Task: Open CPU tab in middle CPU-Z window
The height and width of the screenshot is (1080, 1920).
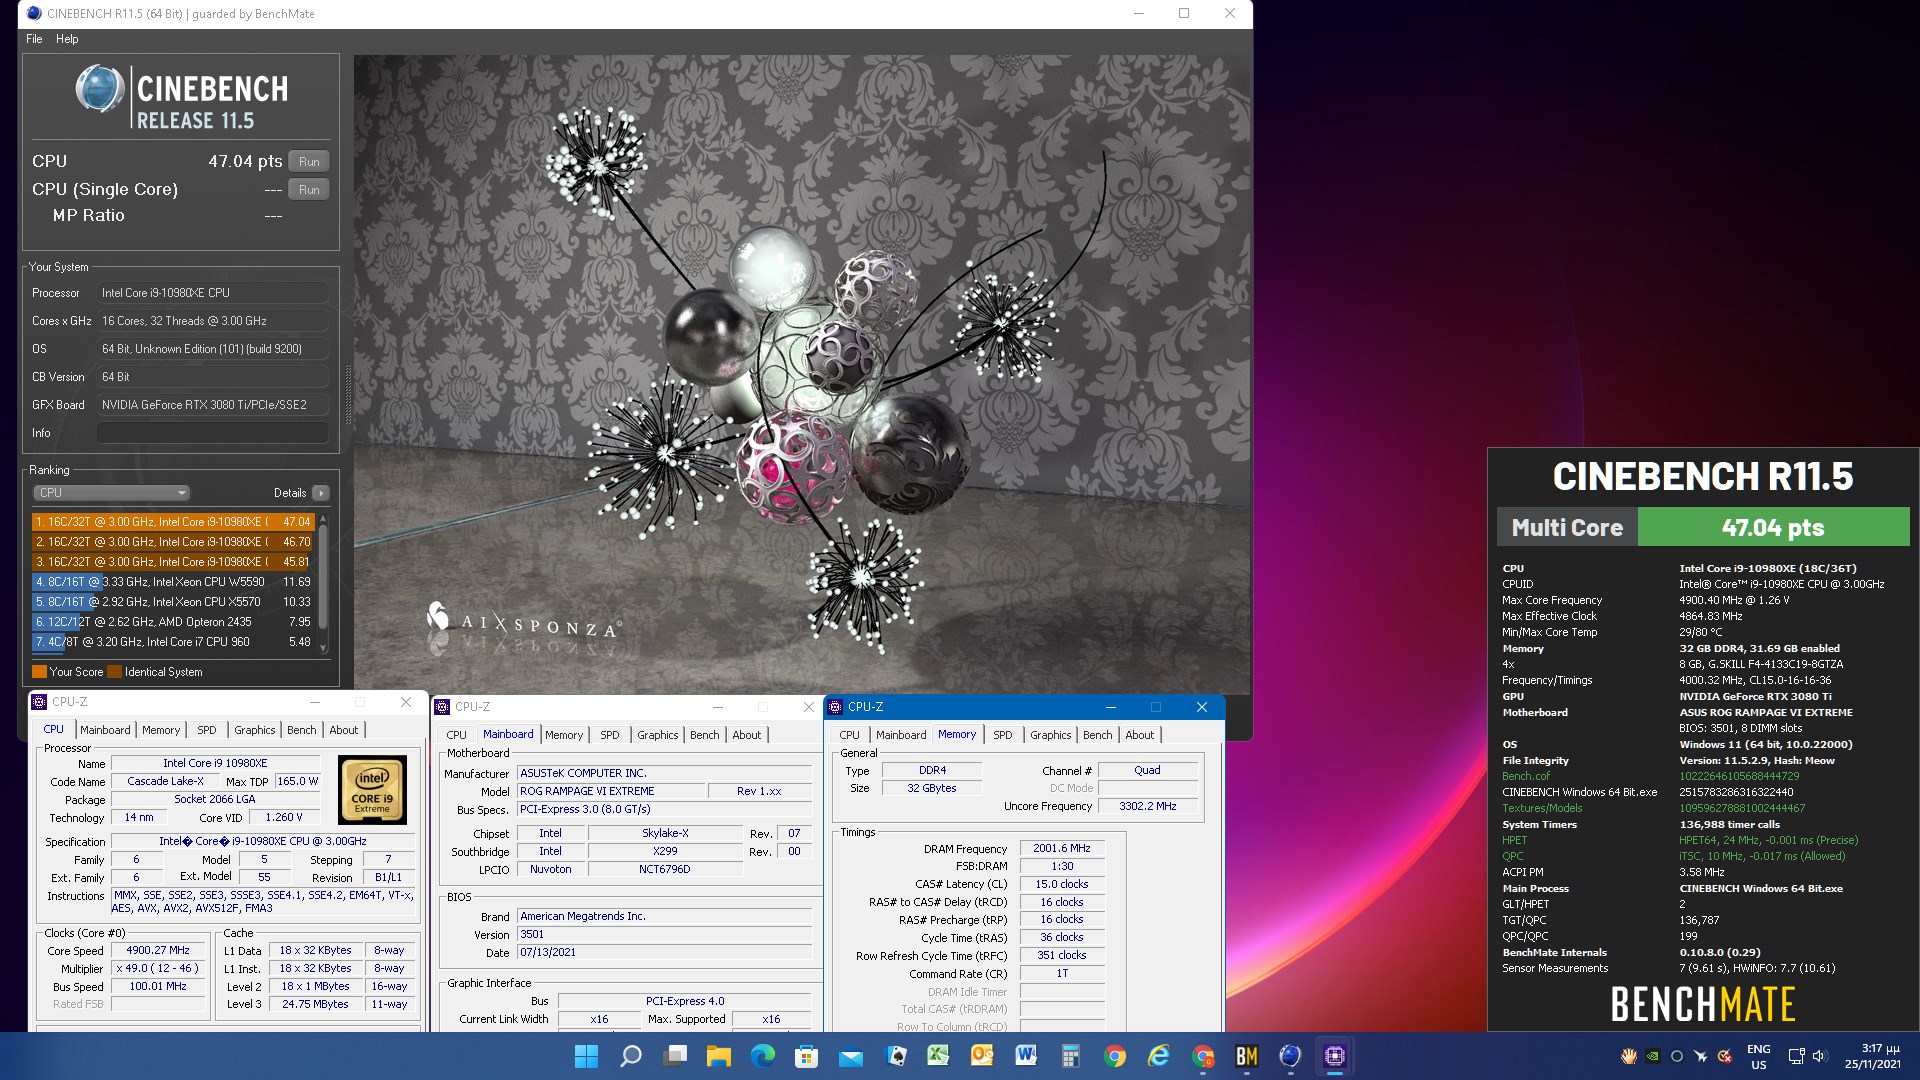Action: point(456,735)
